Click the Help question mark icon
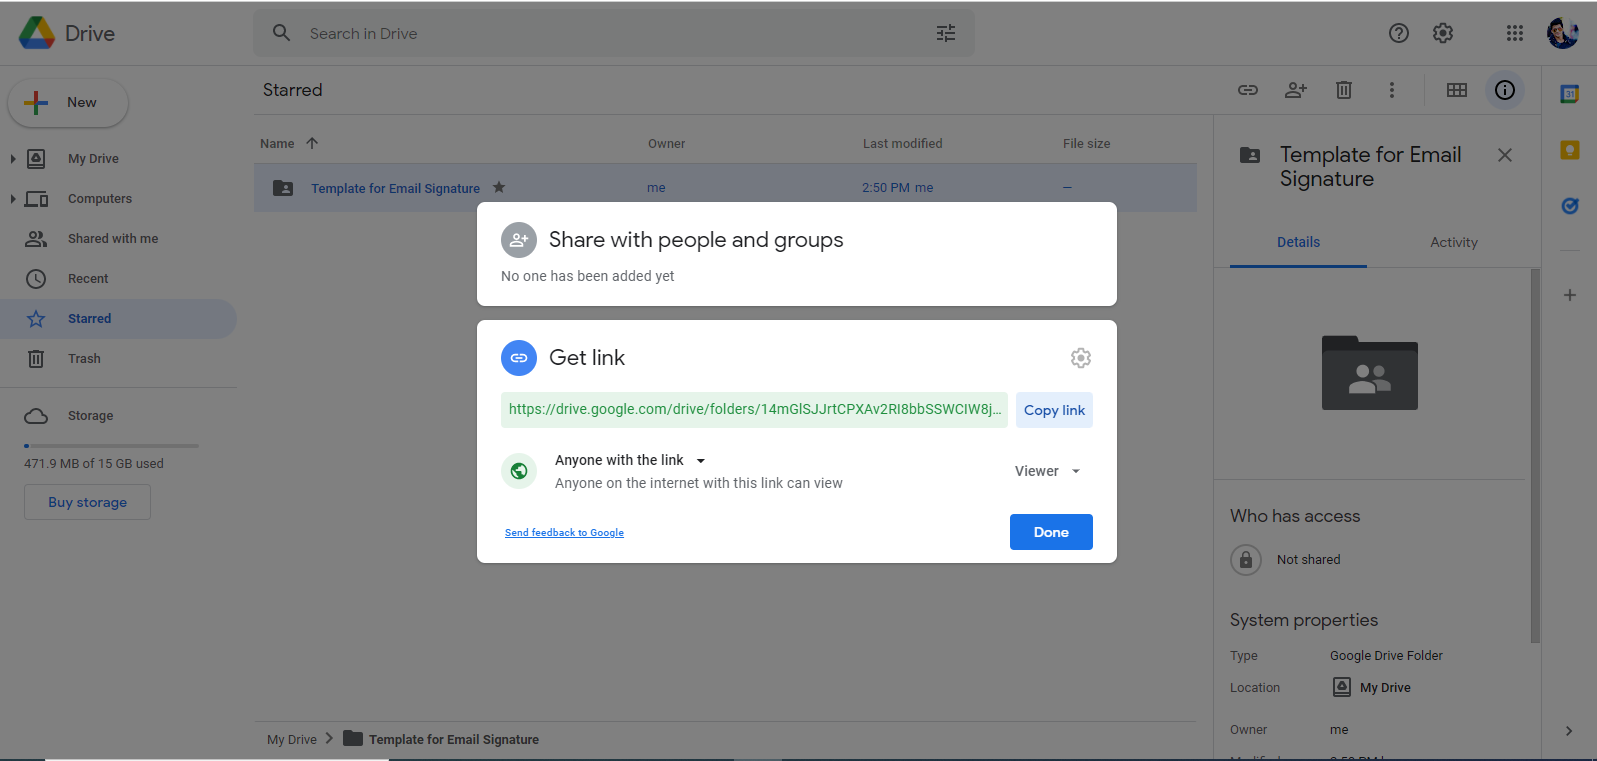 coord(1398,33)
